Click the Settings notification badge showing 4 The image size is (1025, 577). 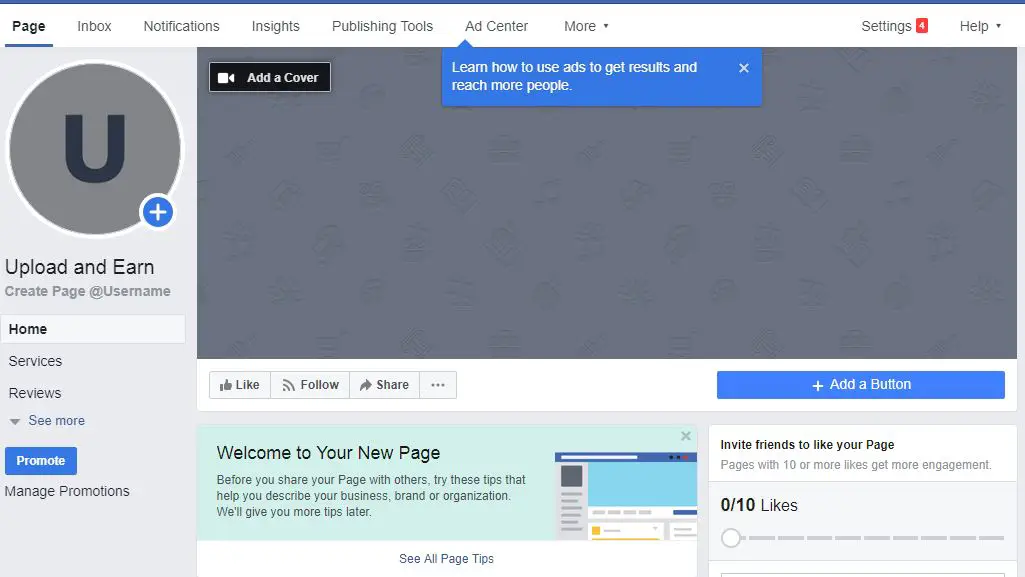(922, 26)
